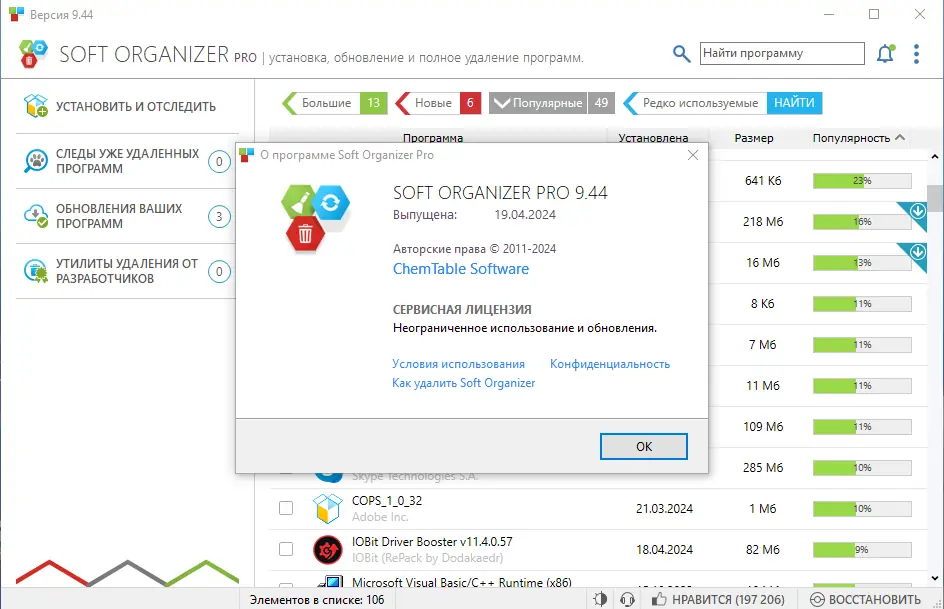Open Конфиденциальность link
Screen dimensions: 944x609
[x=610, y=364]
